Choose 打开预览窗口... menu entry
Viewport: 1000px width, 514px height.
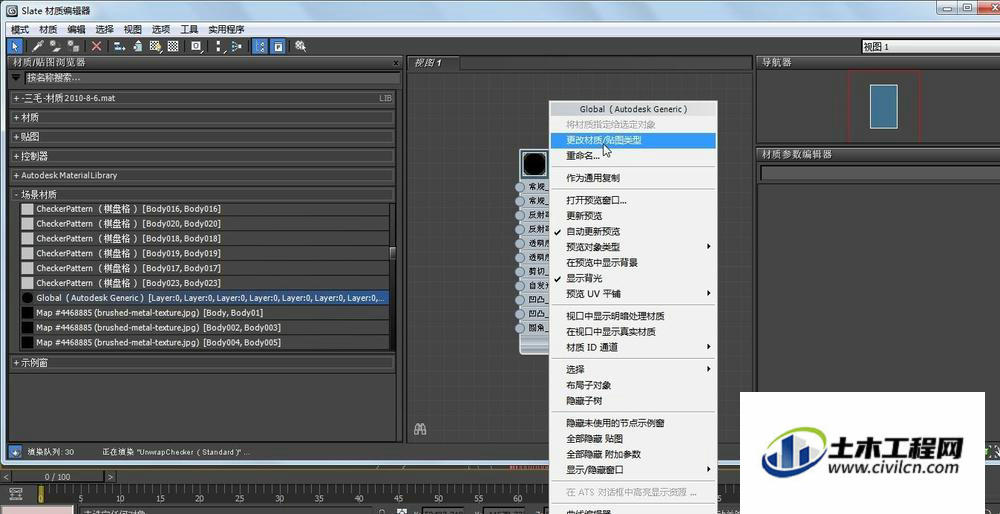pos(633,200)
